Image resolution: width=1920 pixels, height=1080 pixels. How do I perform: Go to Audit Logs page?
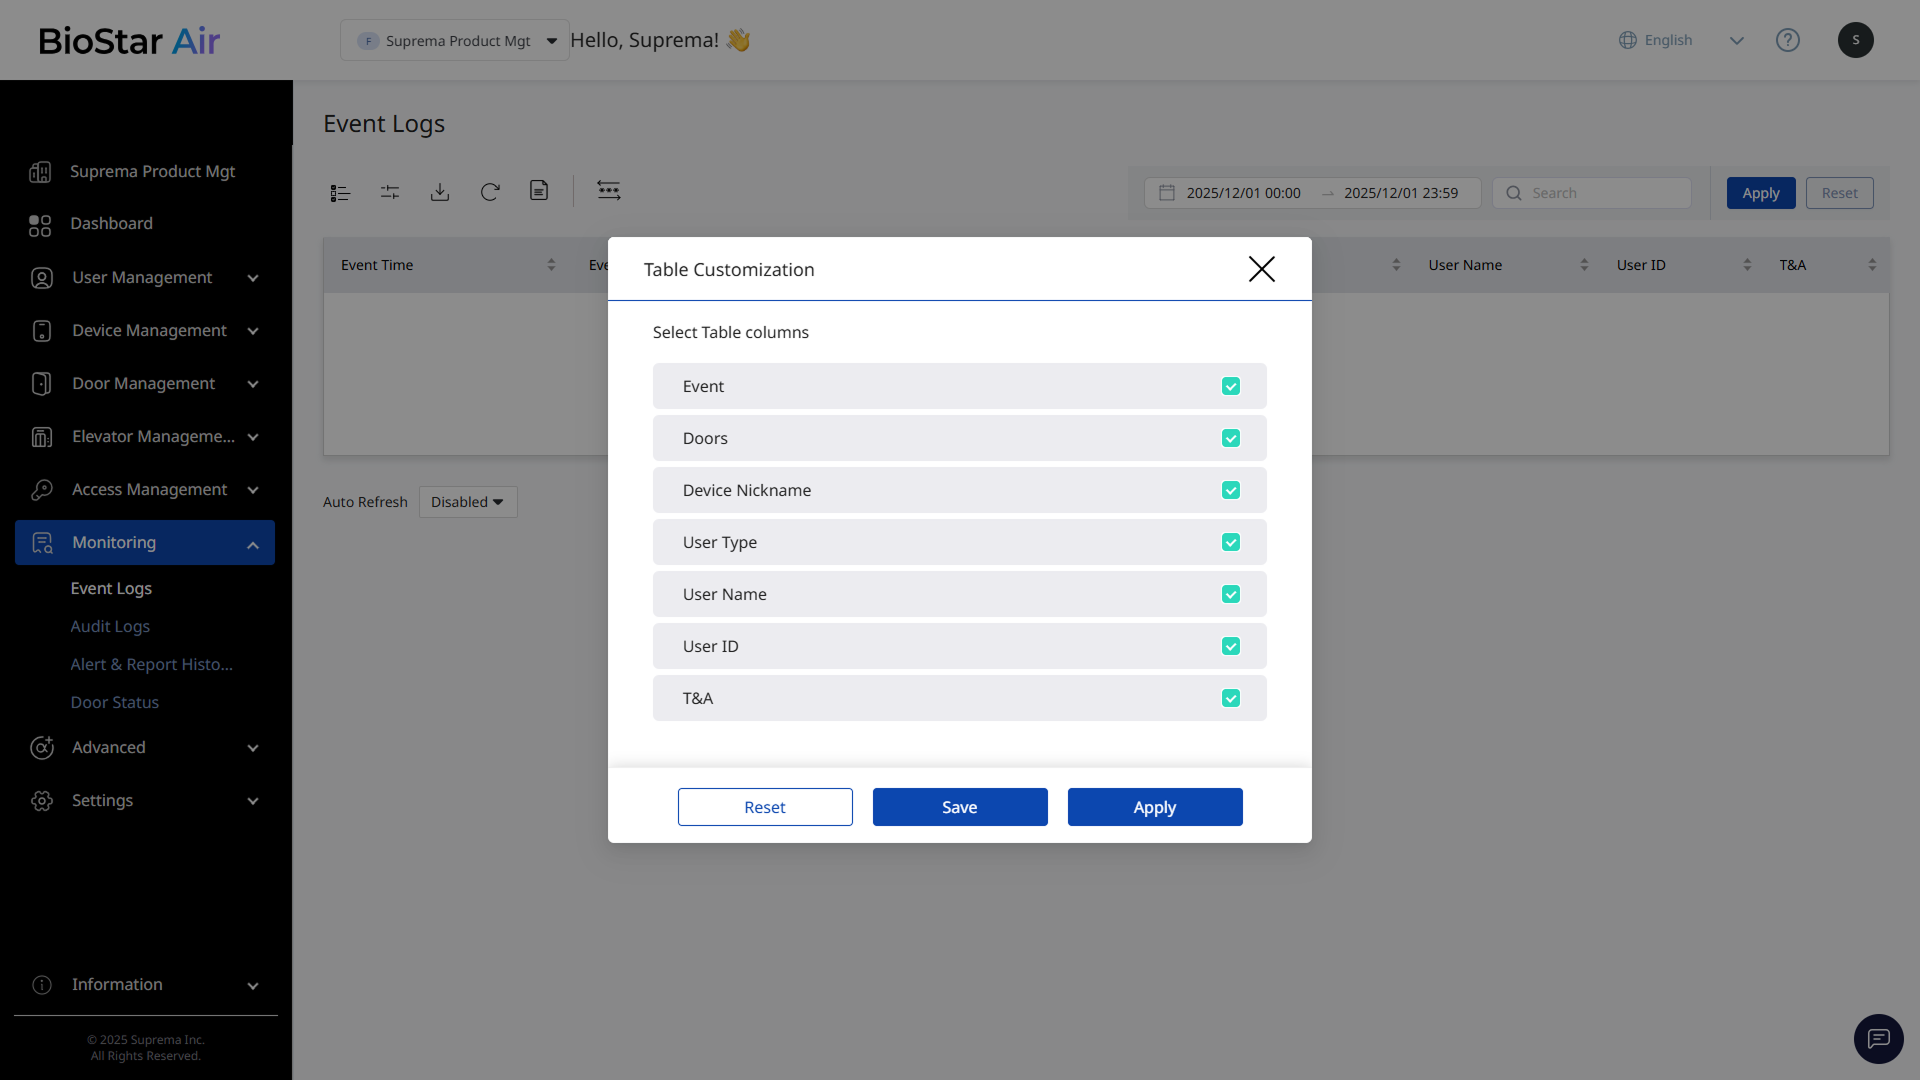click(110, 627)
